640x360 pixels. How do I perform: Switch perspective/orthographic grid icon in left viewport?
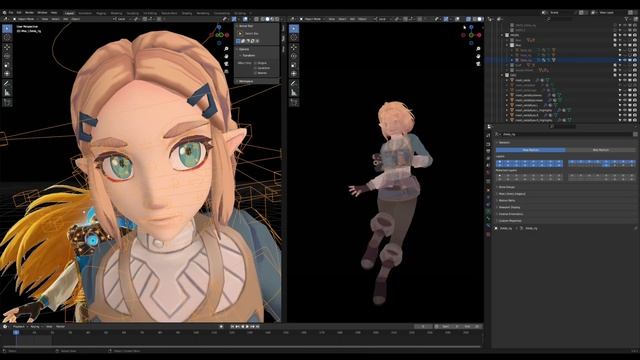[226, 71]
